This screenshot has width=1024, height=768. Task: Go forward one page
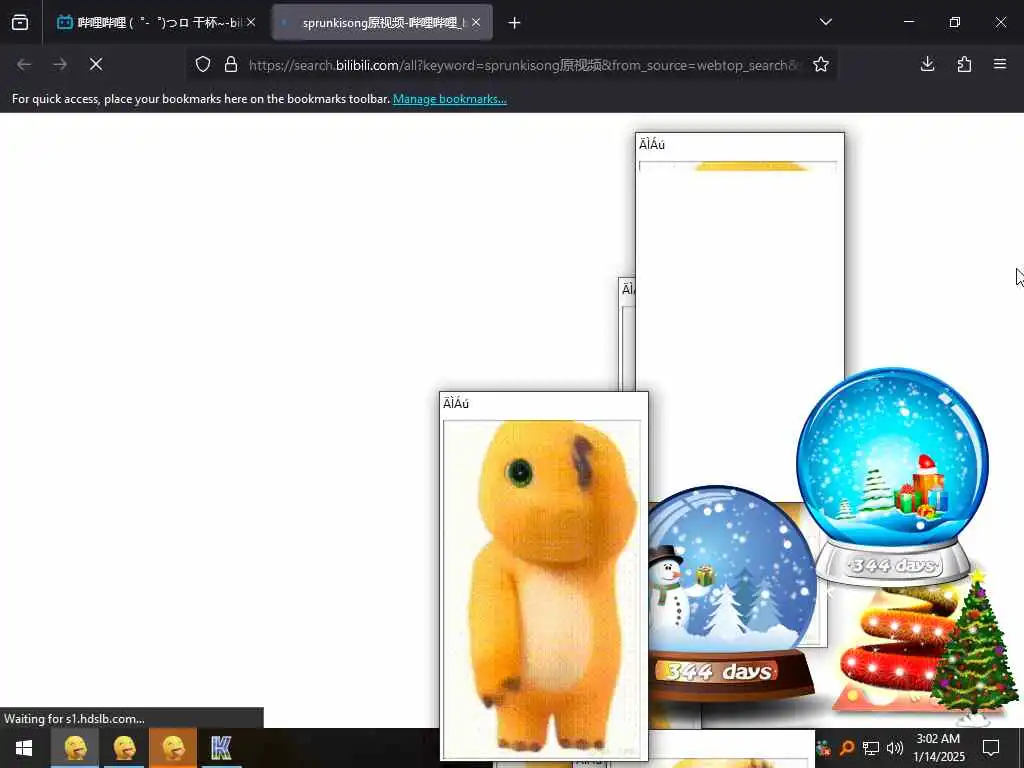point(60,64)
